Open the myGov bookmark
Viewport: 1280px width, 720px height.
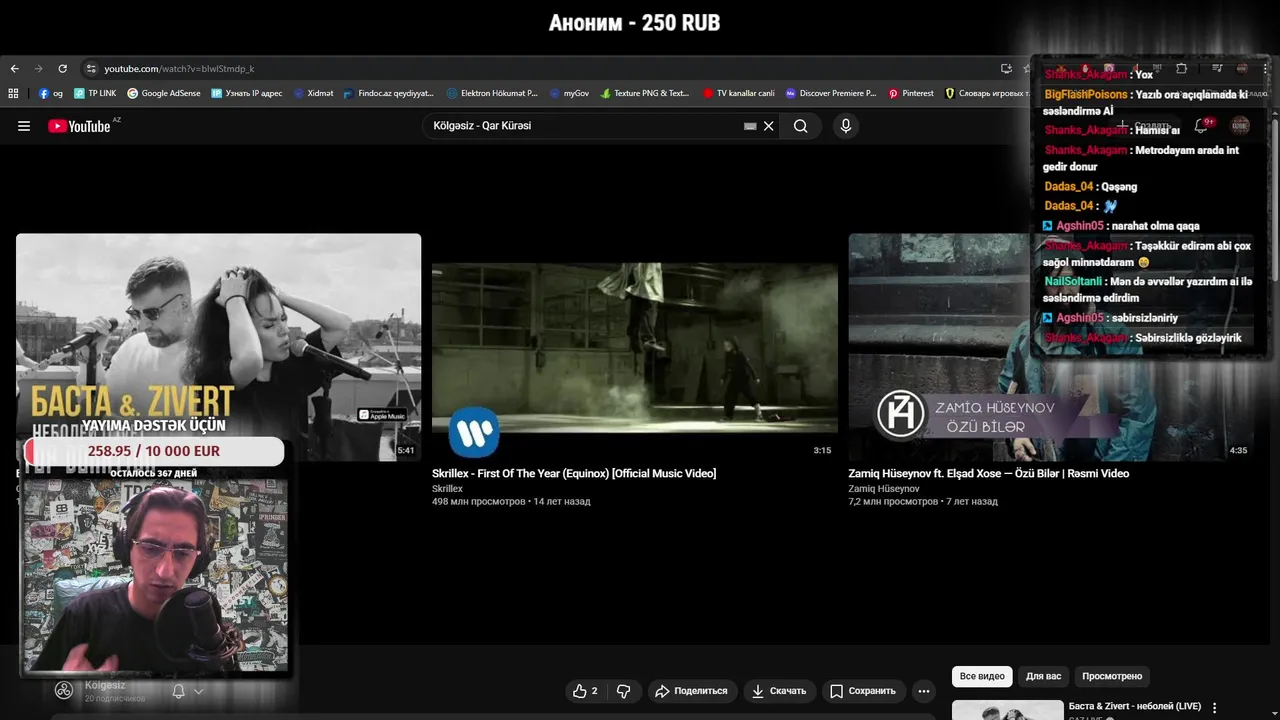[569, 93]
